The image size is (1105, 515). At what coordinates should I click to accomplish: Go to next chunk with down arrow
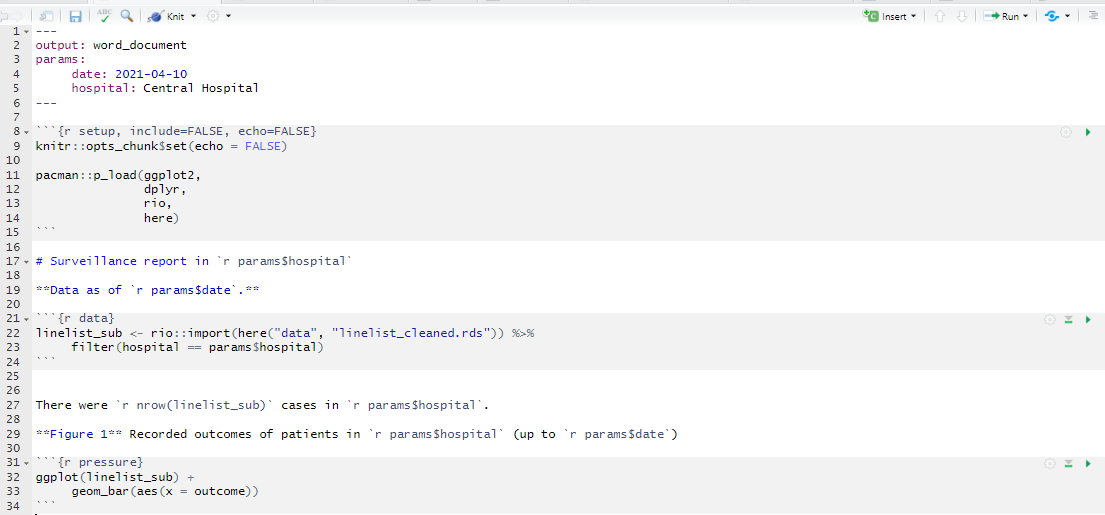click(x=962, y=15)
